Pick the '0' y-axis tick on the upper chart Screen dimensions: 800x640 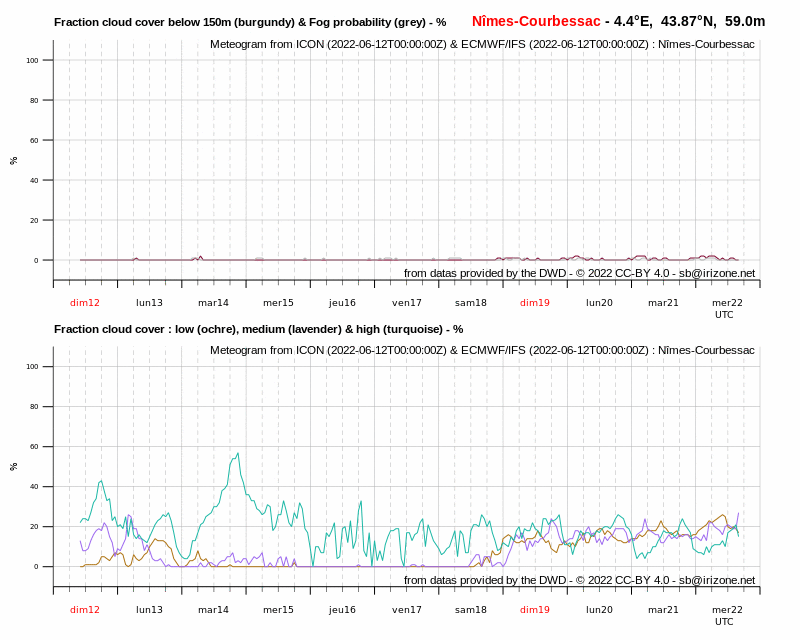(x=36, y=260)
